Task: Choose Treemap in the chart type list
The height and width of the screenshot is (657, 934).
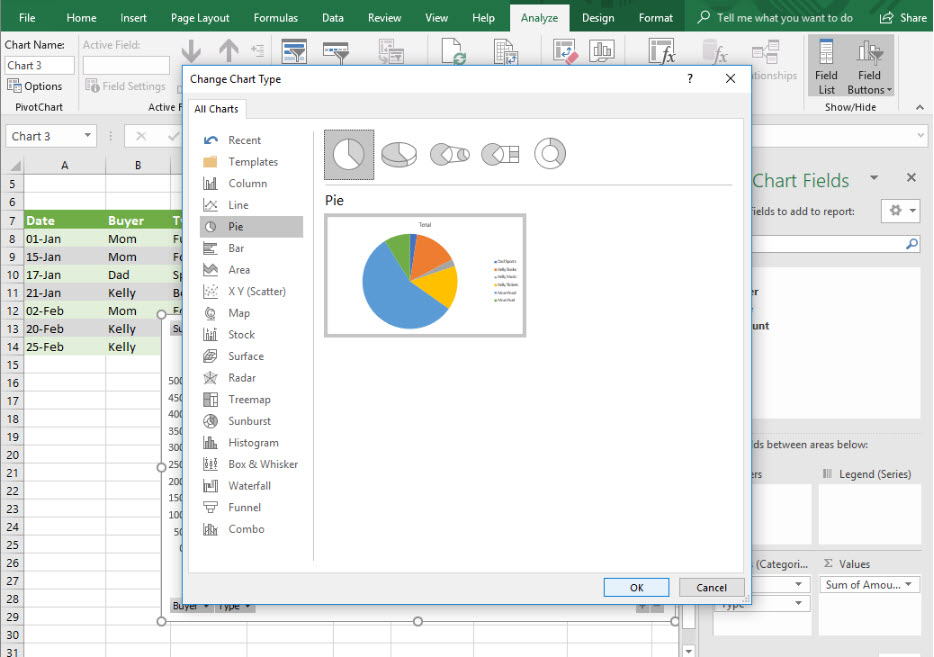Action: click(x=249, y=399)
